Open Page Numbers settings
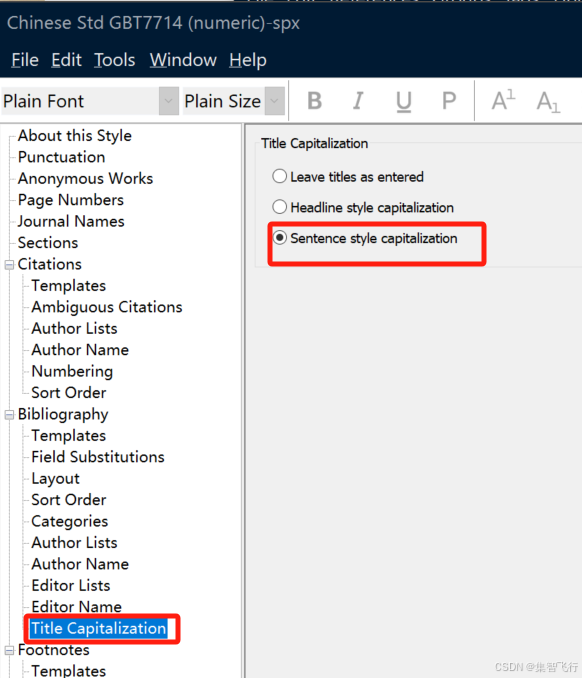 (x=70, y=200)
